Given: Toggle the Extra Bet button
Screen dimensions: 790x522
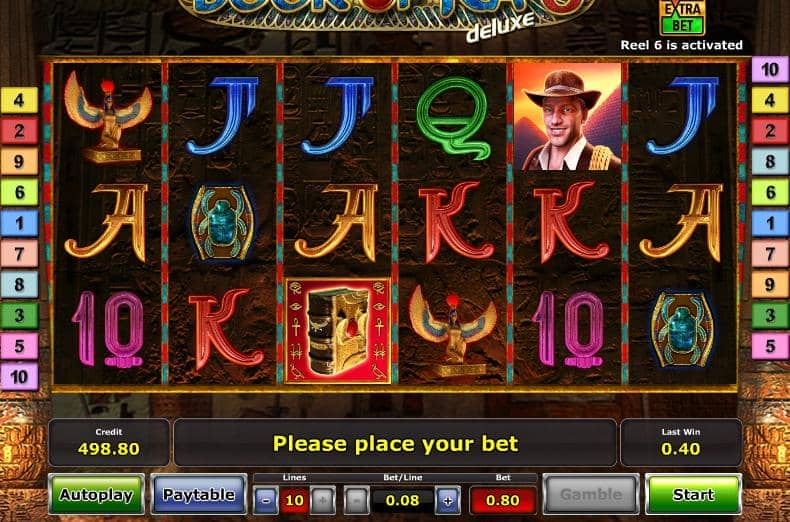Looking at the screenshot, I should point(682,17).
